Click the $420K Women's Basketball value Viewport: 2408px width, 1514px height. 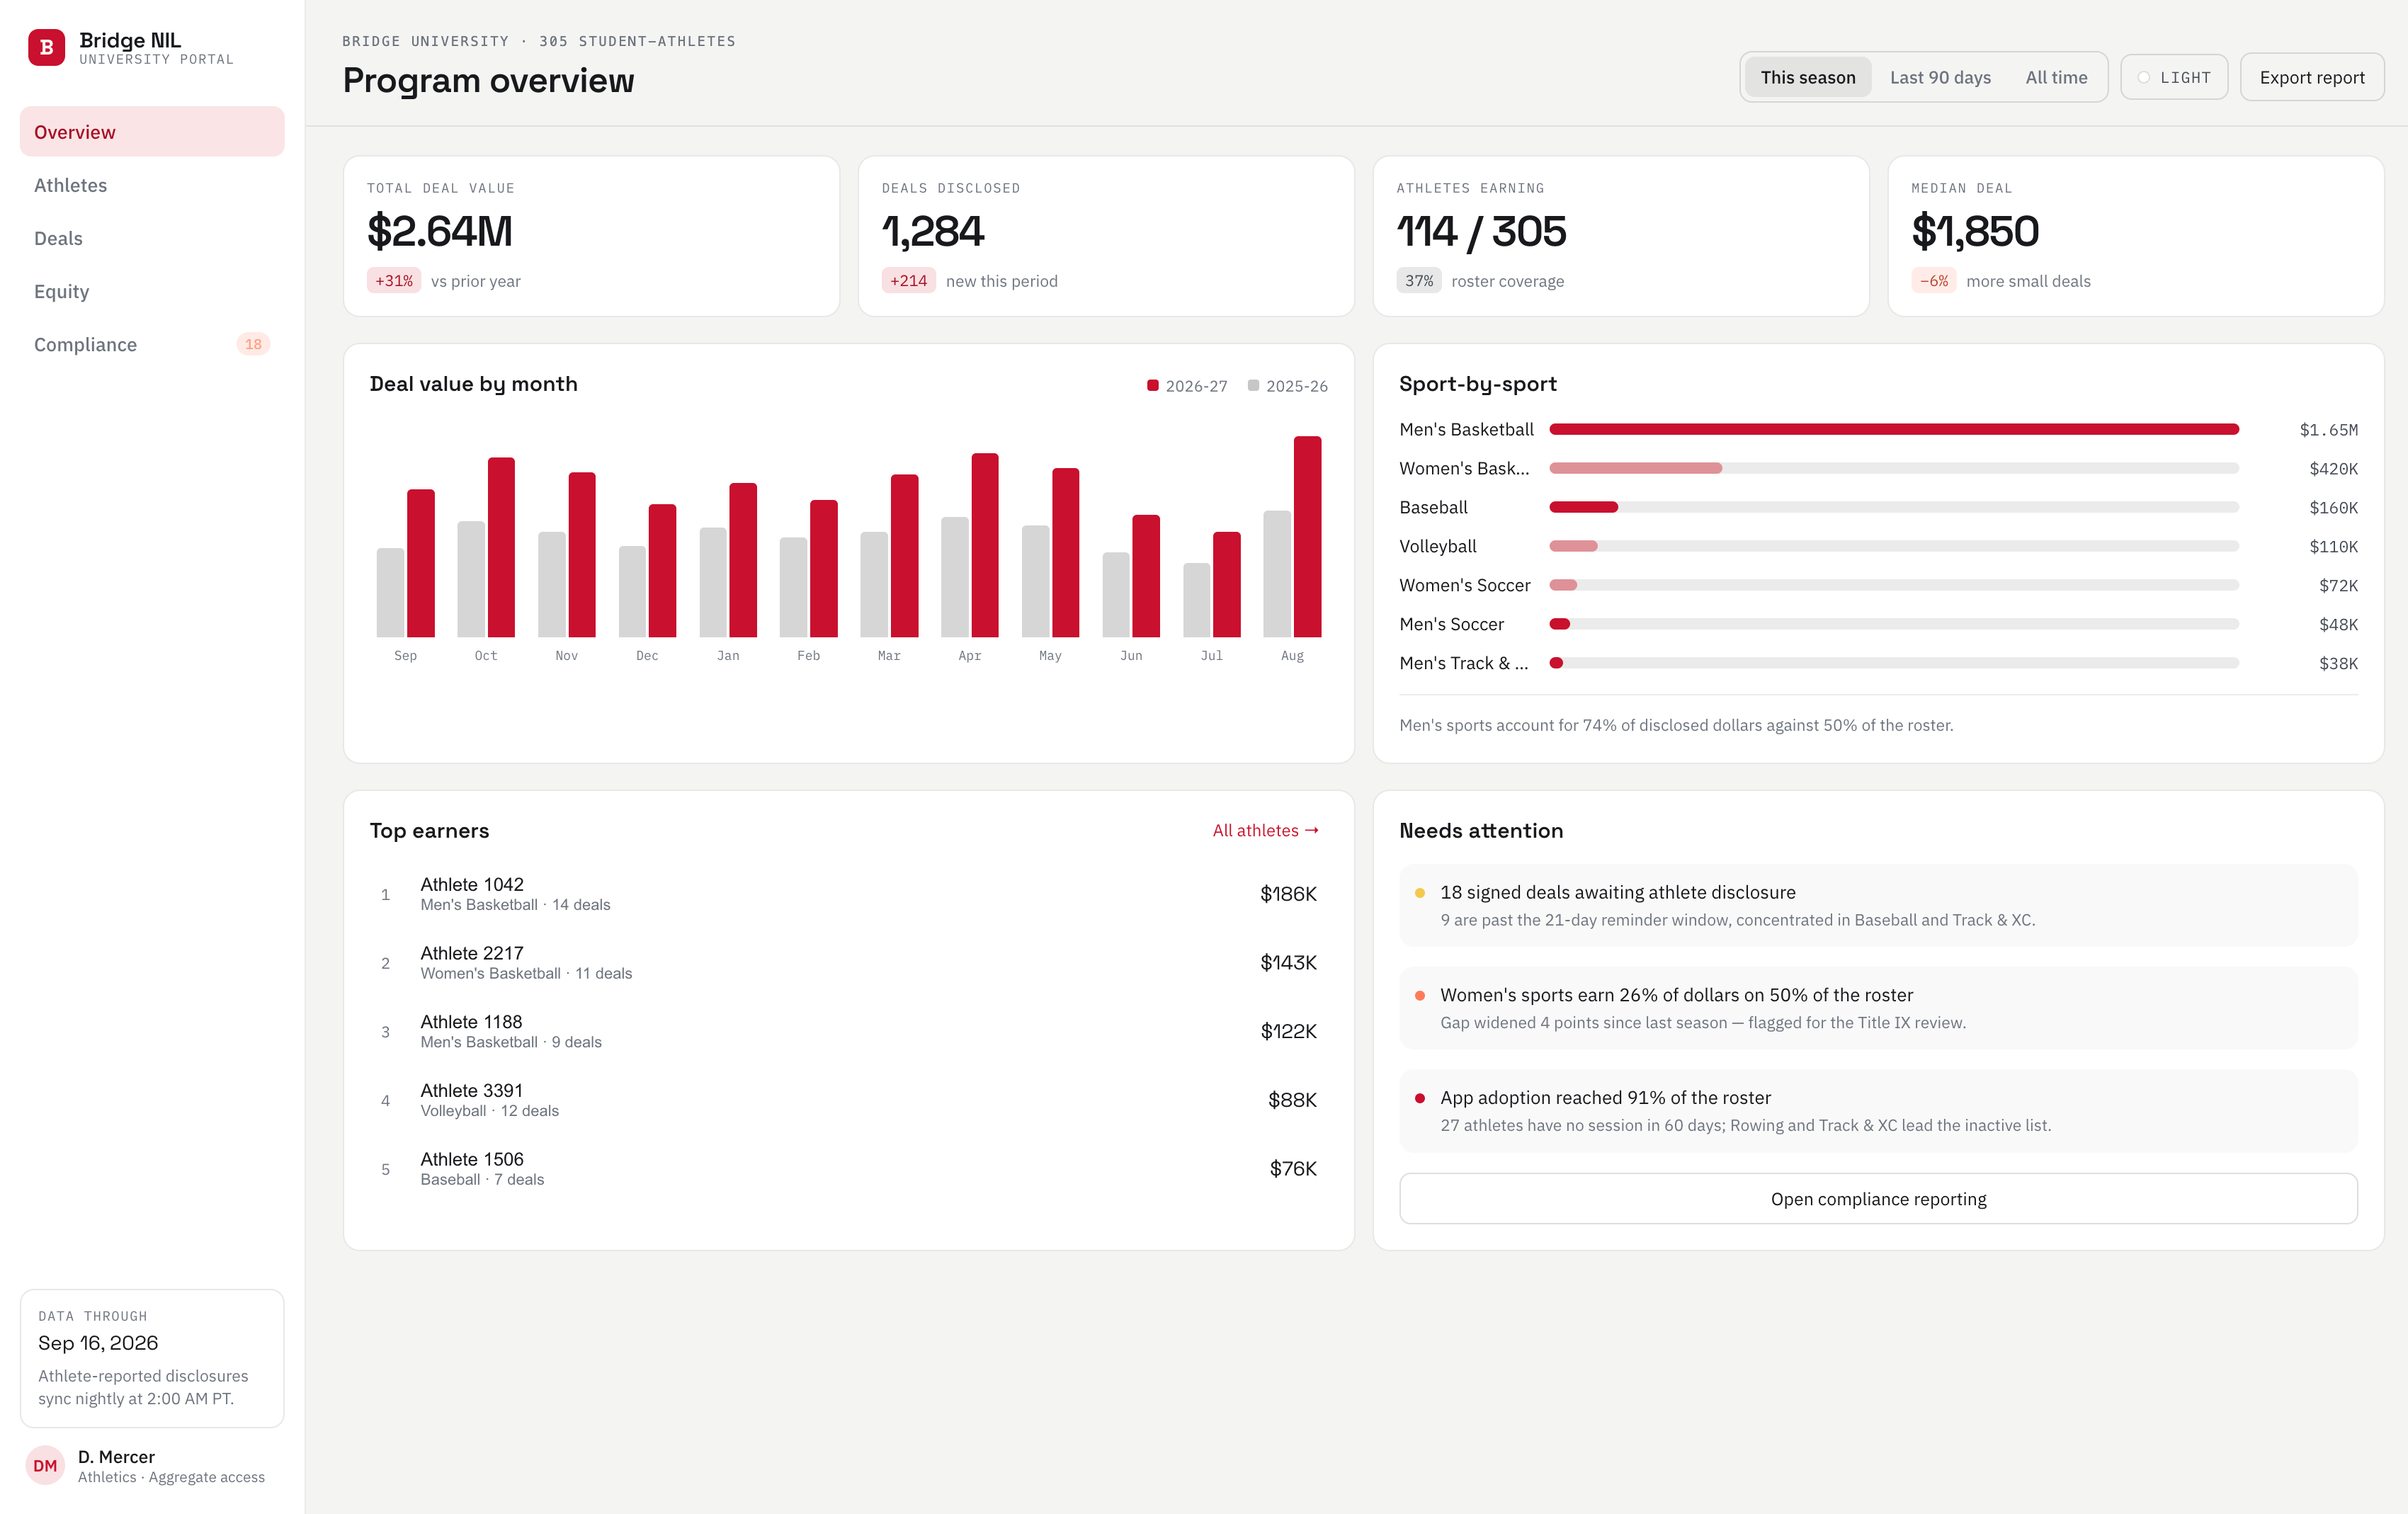tap(2333, 469)
